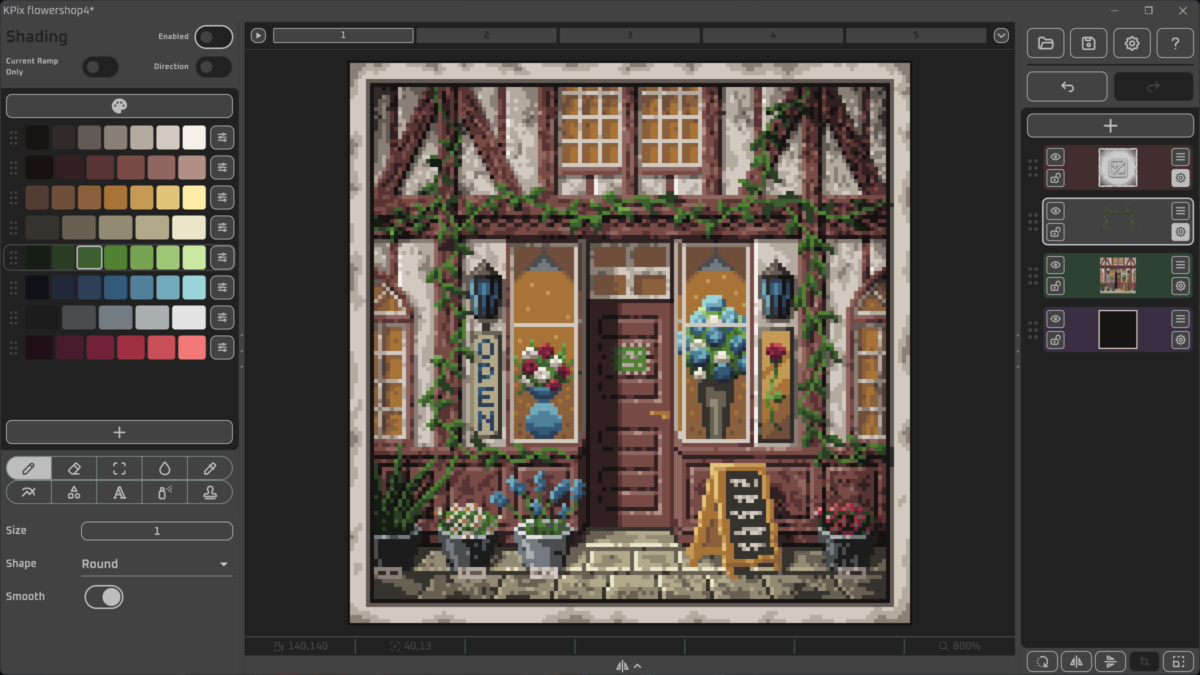Open the palette manager with the palette icon

(x=119, y=106)
